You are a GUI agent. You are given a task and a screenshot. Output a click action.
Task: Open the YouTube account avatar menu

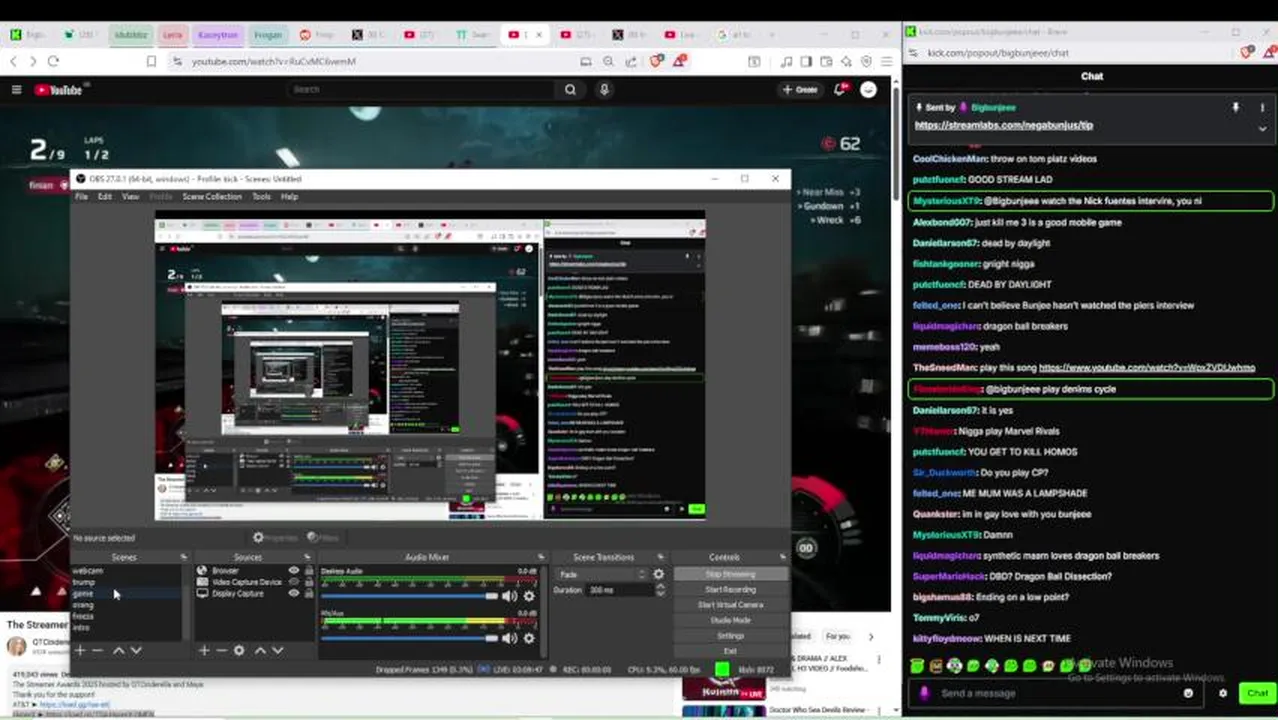click(868, 89)
